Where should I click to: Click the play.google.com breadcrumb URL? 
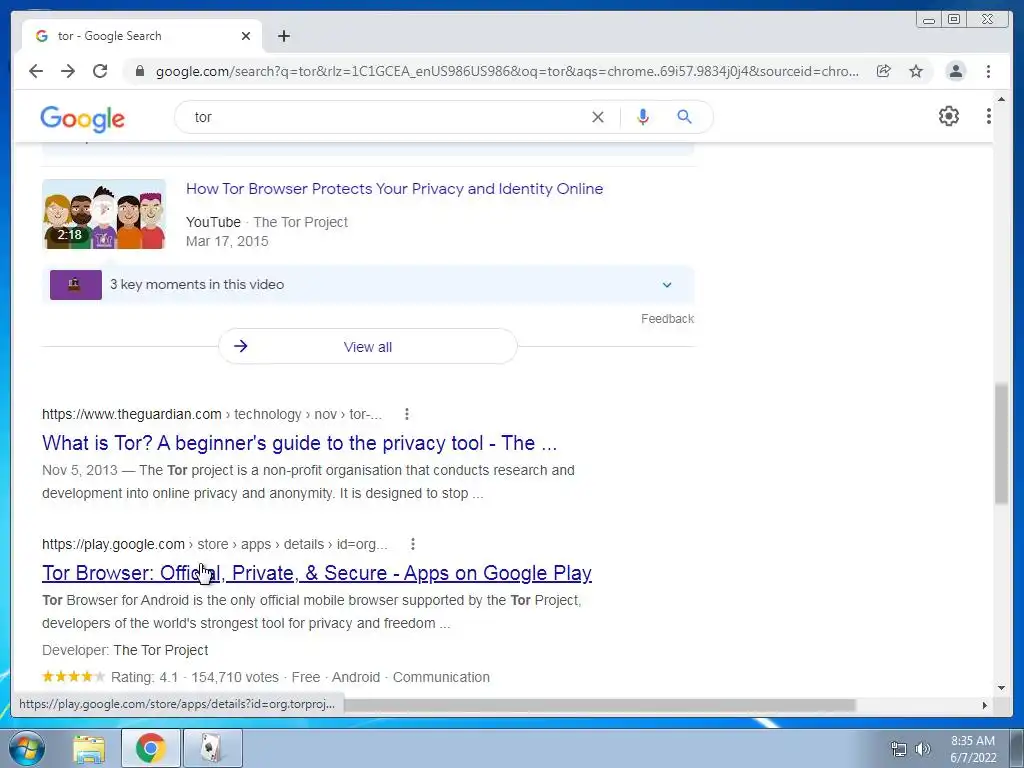pyautogui.click(x=214, y=544)
